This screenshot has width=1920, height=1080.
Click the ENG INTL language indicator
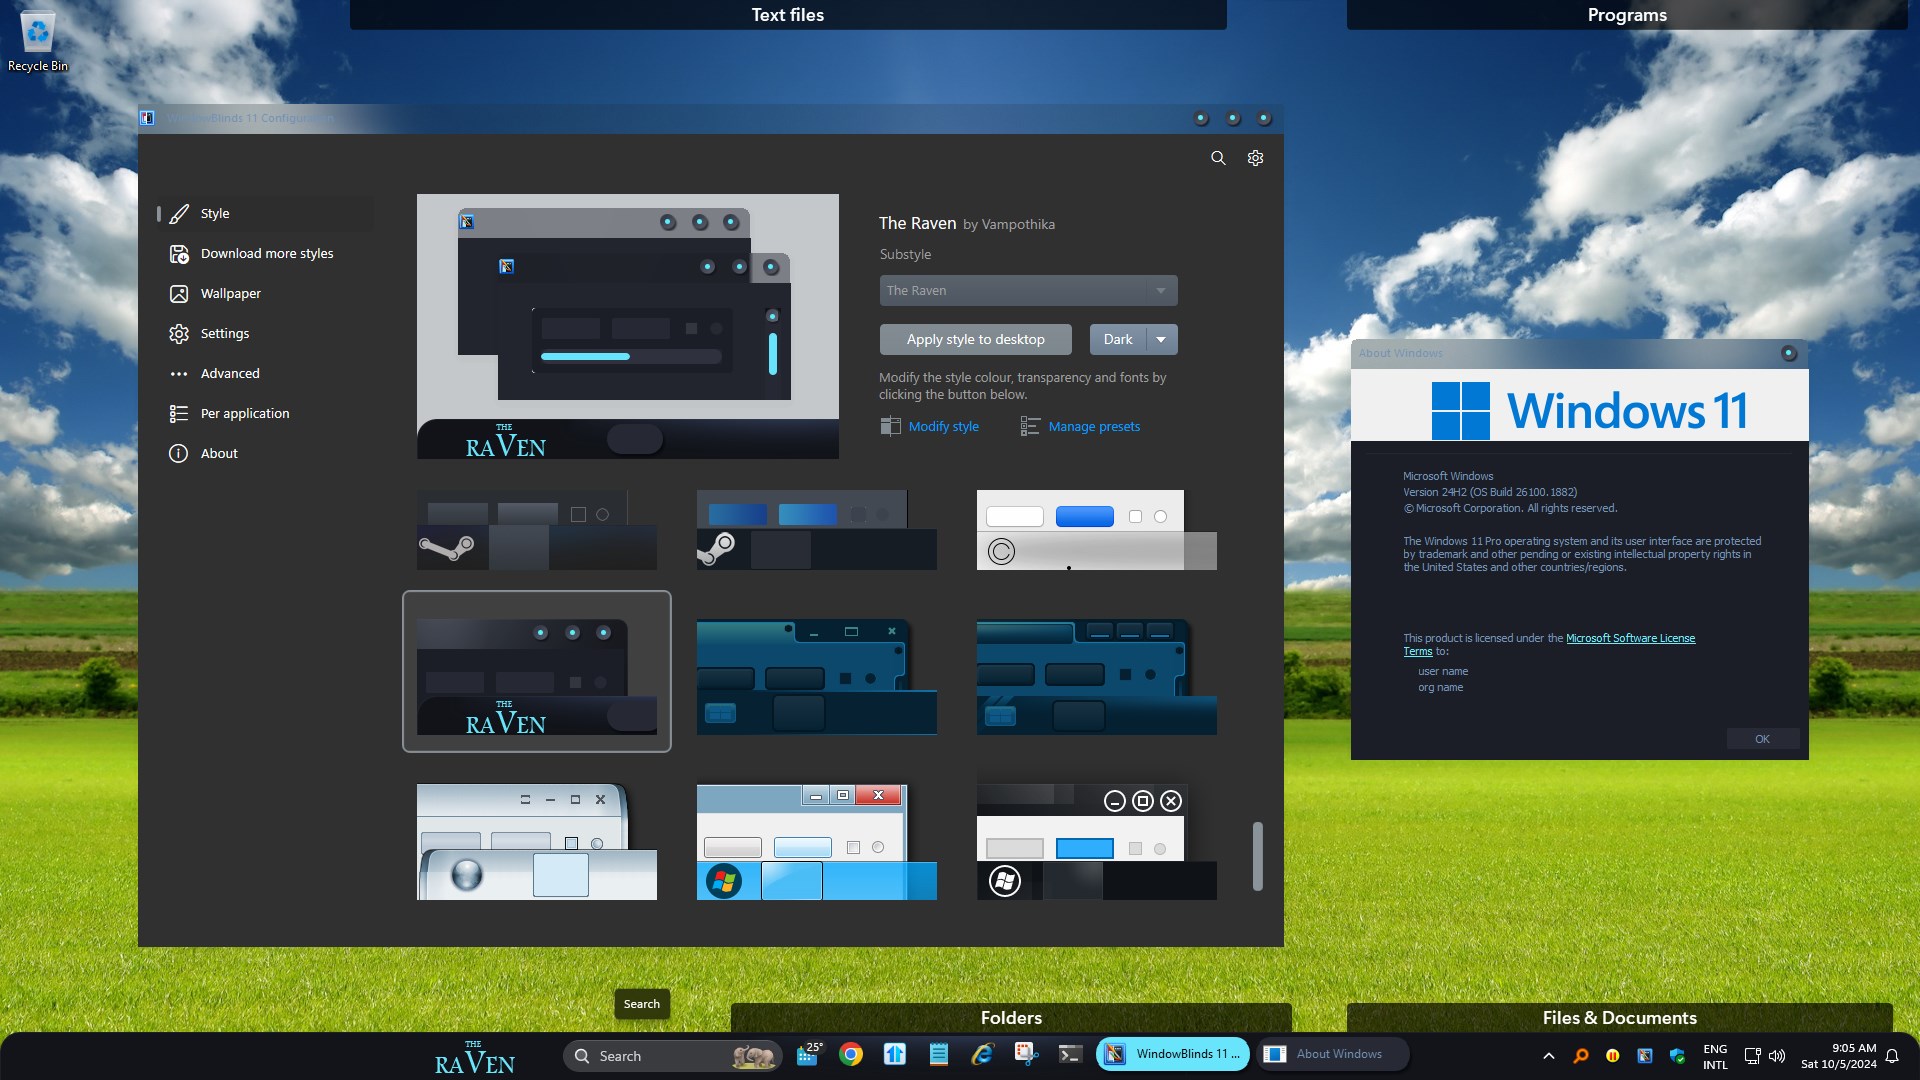[1715, 1057]
